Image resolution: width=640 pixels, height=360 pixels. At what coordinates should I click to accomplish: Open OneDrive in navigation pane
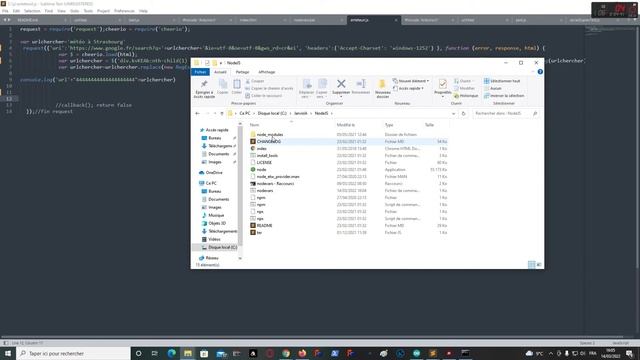point(214,173)
